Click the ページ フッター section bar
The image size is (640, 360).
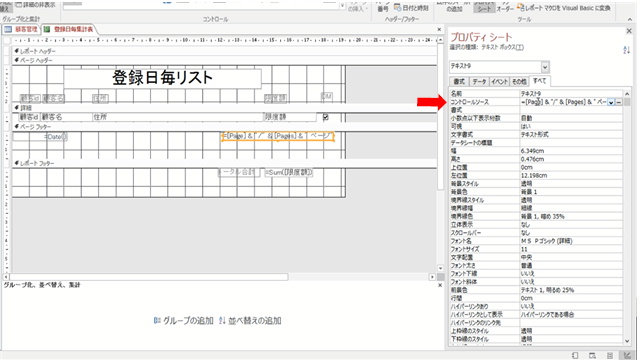click(224, 127)
